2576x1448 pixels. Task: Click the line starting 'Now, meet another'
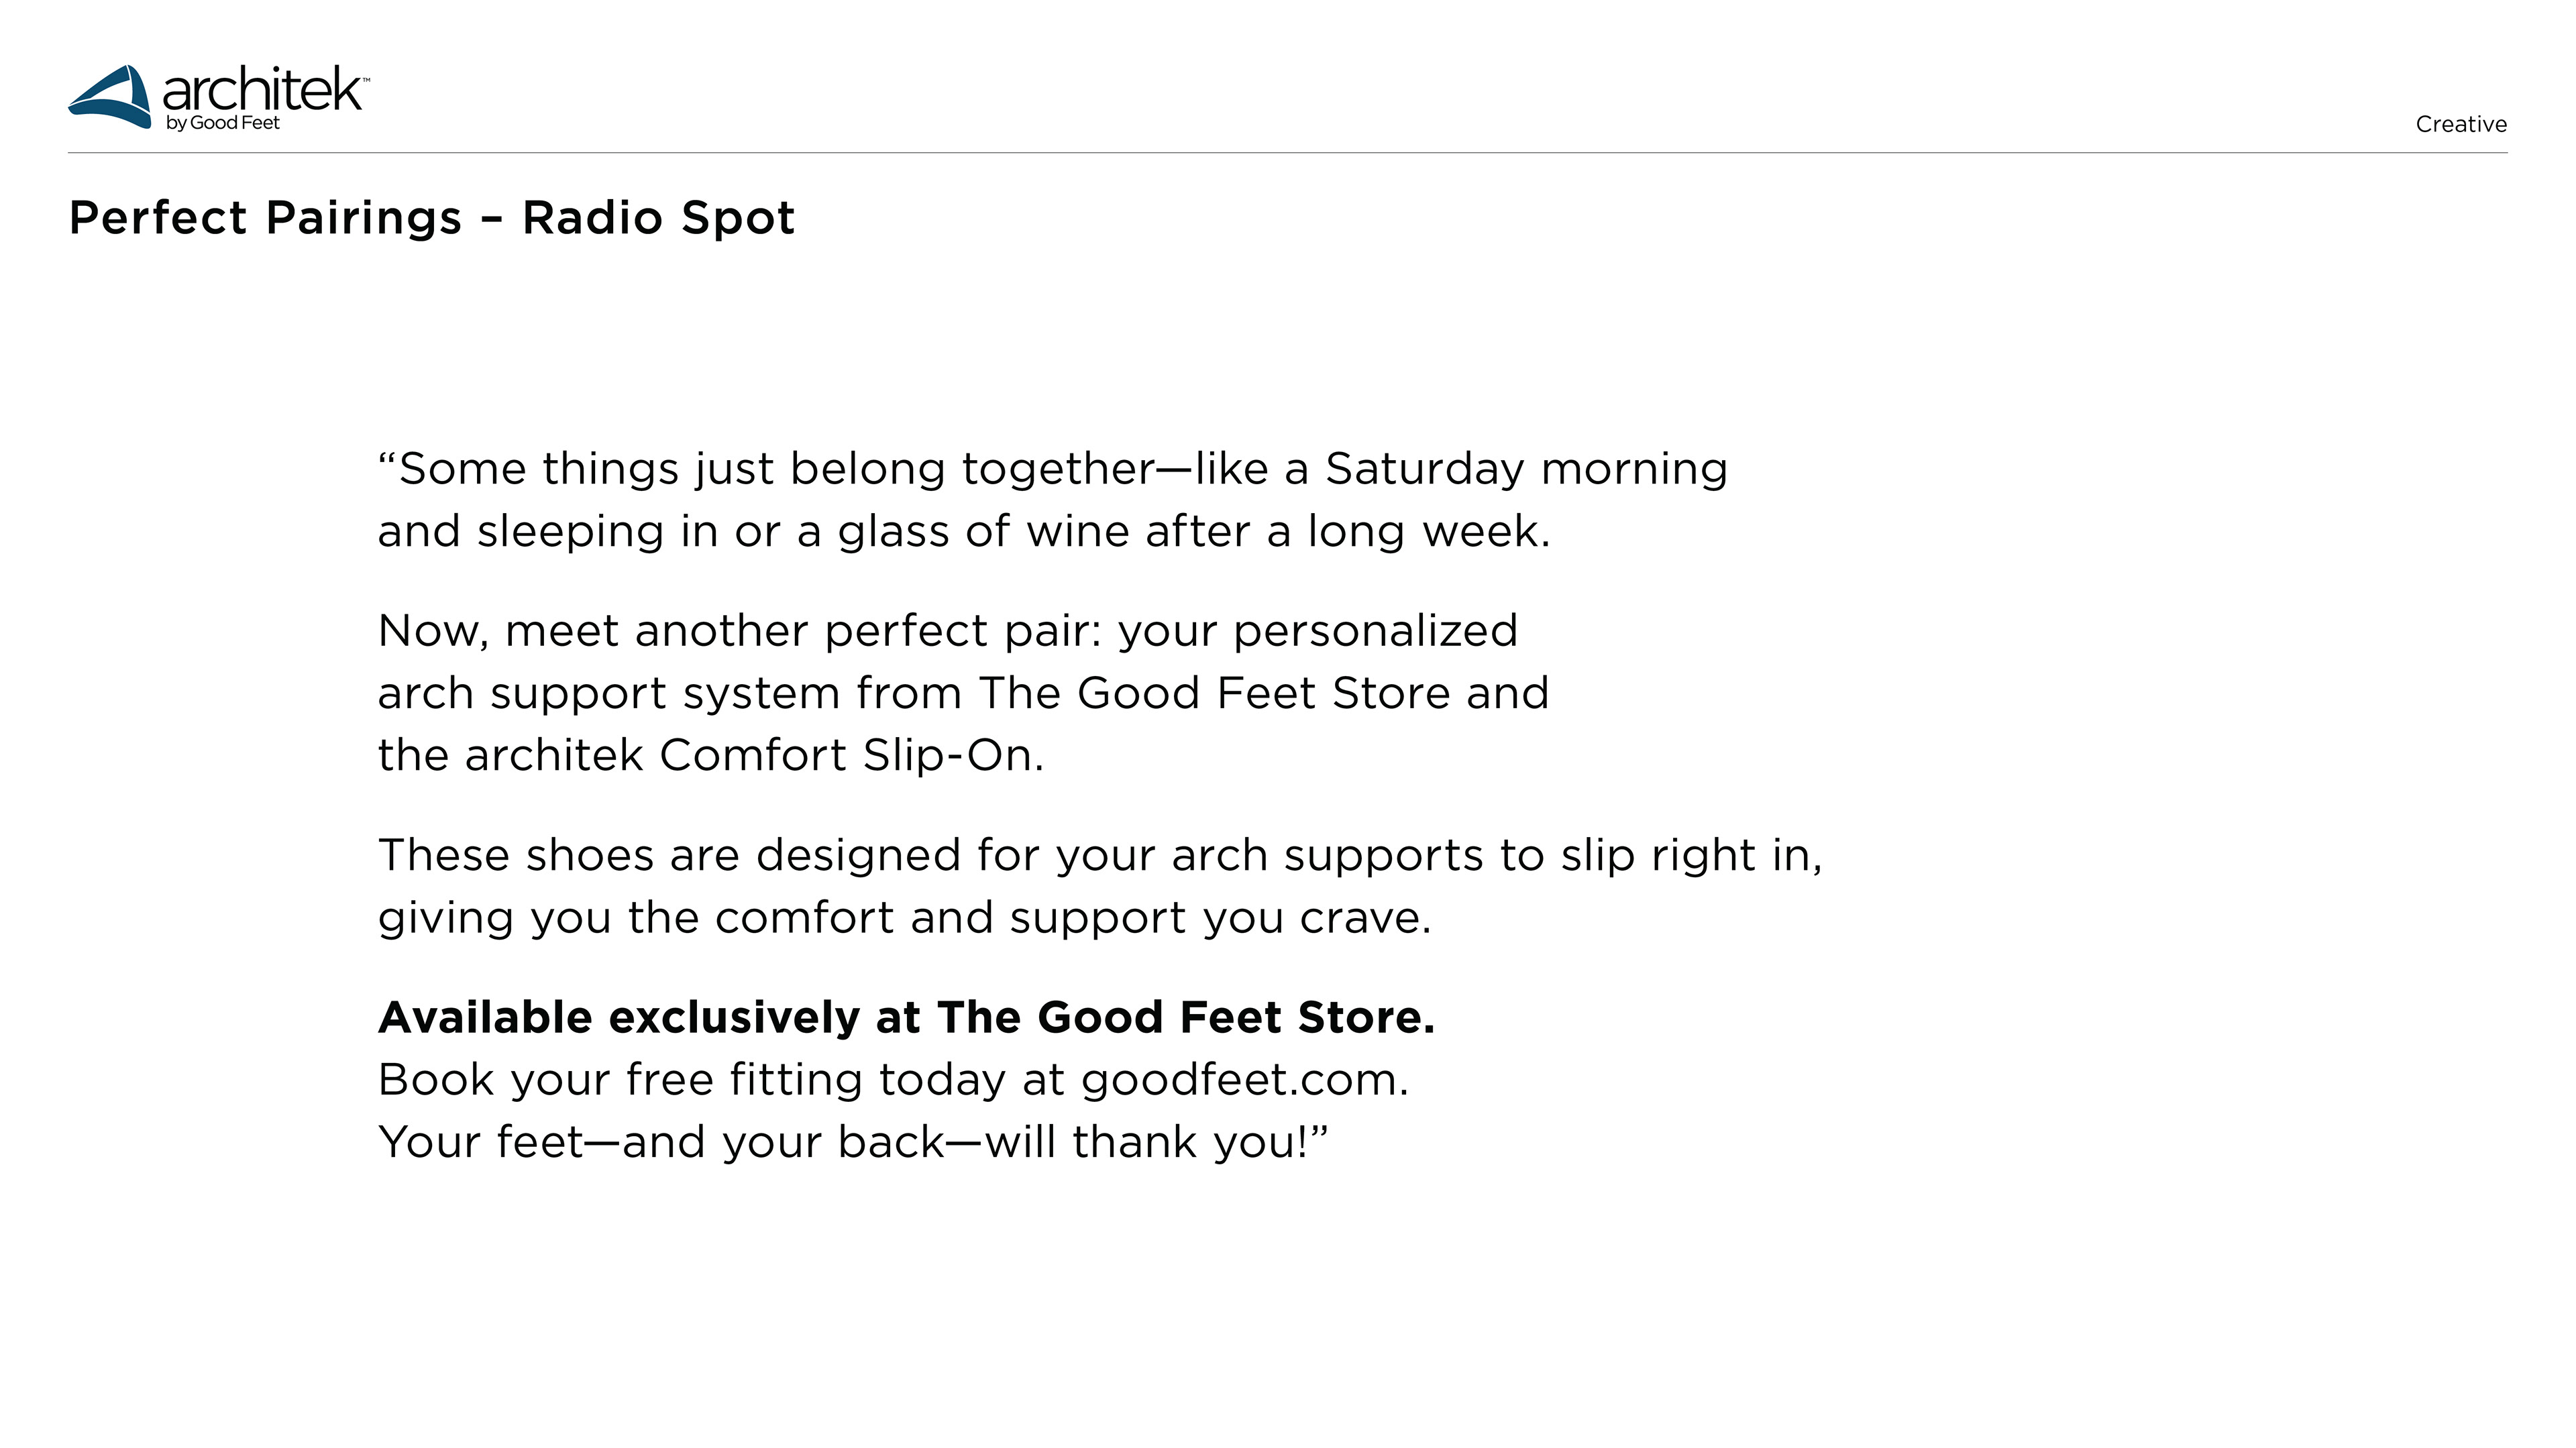click(x=947, y=630)
